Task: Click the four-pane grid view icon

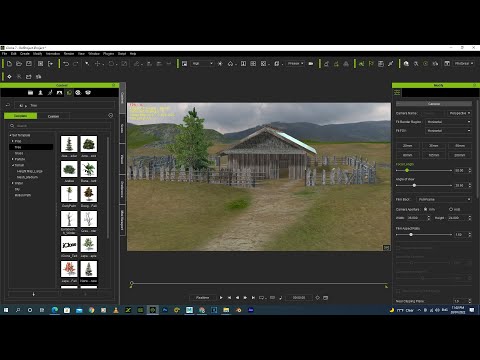Action: [253, 64]
